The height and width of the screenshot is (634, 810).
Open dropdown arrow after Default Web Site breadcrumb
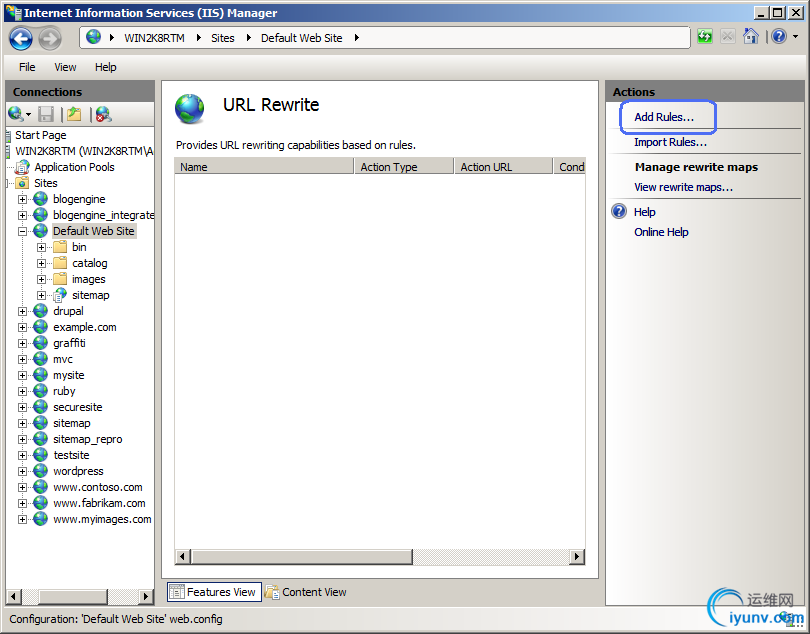click(356, 38)
